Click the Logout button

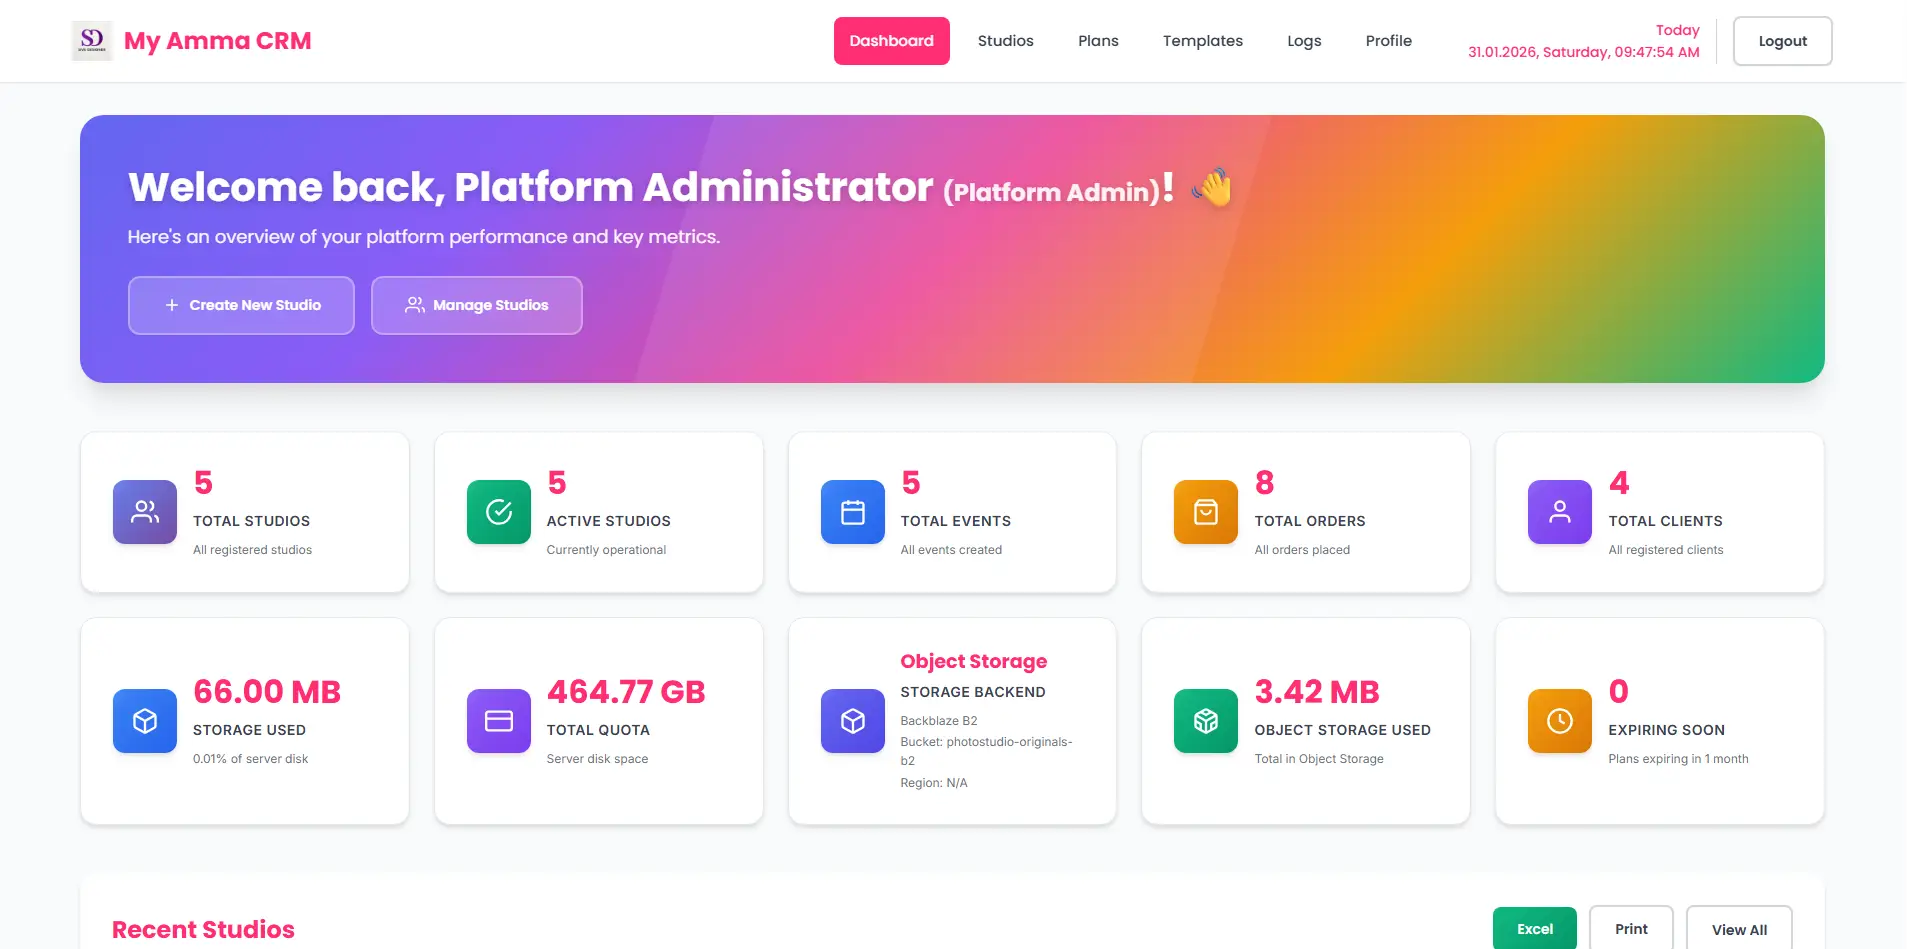point(1782,40)
